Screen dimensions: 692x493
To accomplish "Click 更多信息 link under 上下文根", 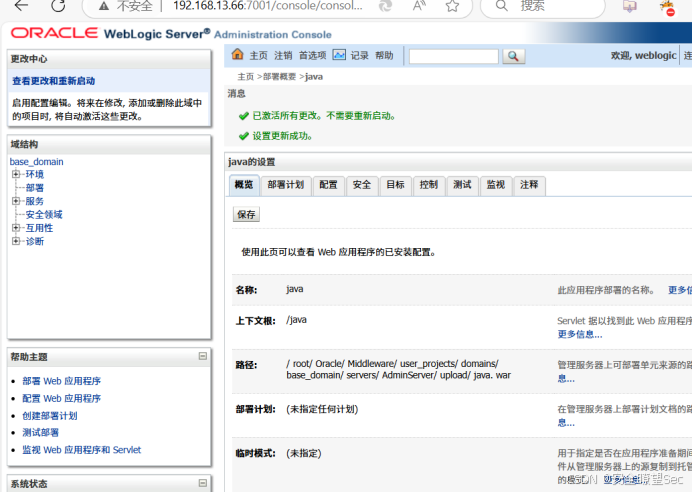I will (x=580, y=334).
